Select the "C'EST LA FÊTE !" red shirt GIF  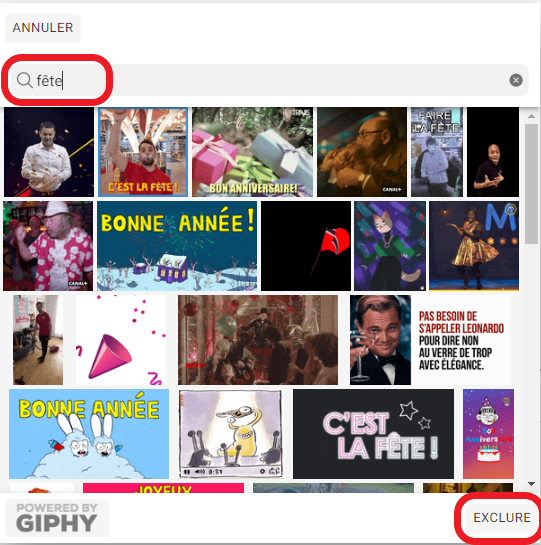pyautogui.click(x=143, y=152)
